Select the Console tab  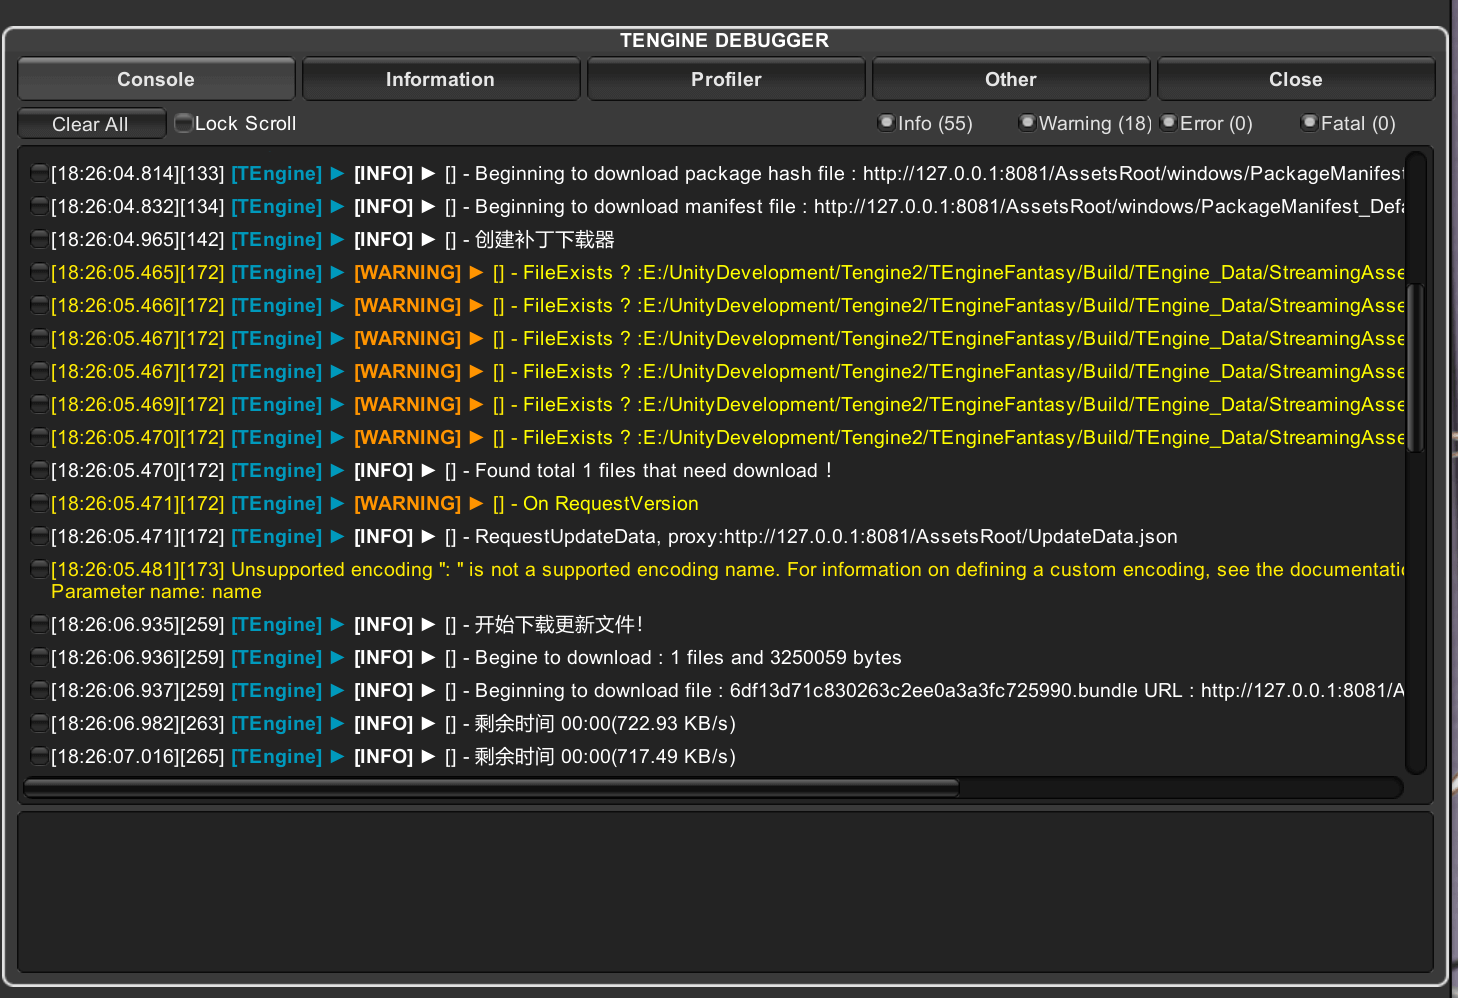click(x=156, y=79)
